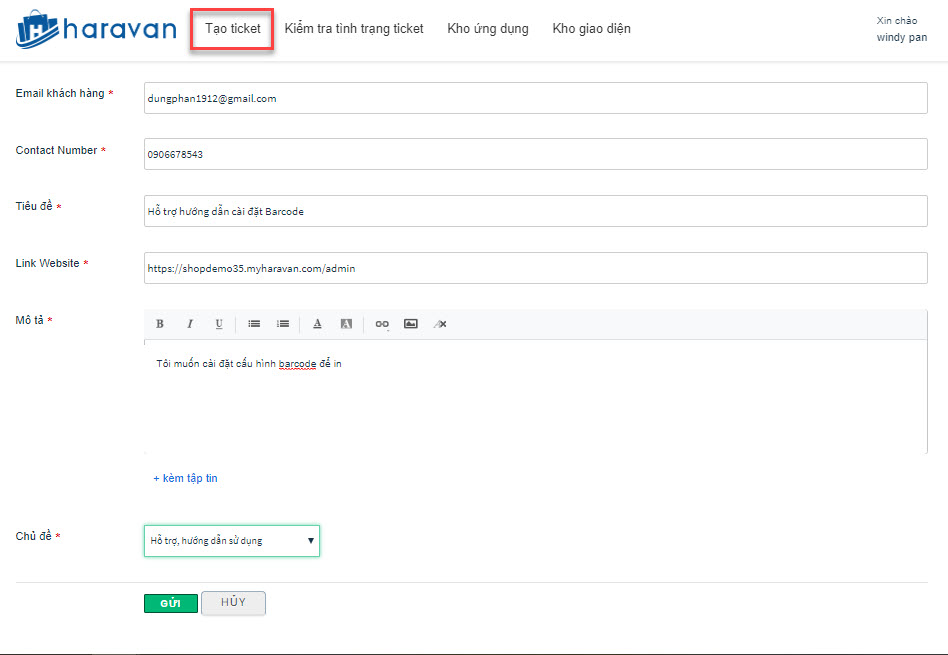Open the text background color picker
This screenshot has width=948, height=655.
(x=346, y=324)
